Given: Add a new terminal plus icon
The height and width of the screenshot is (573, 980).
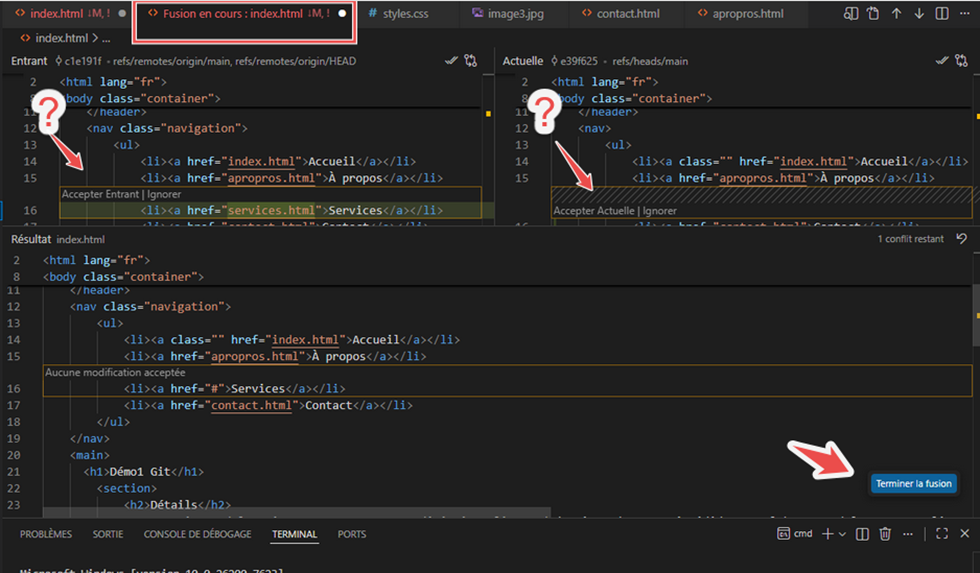Looking at the screenshot, I should tap(828, 534).
